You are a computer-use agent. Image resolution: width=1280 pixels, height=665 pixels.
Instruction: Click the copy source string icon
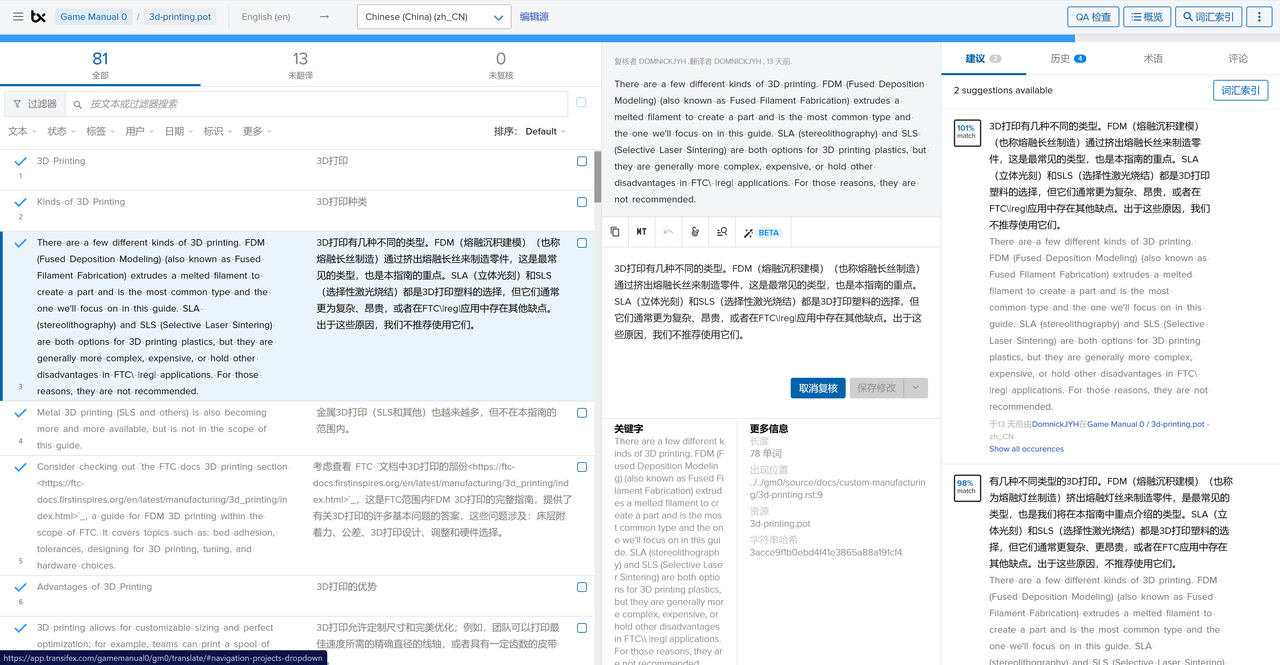click(614, 231)
